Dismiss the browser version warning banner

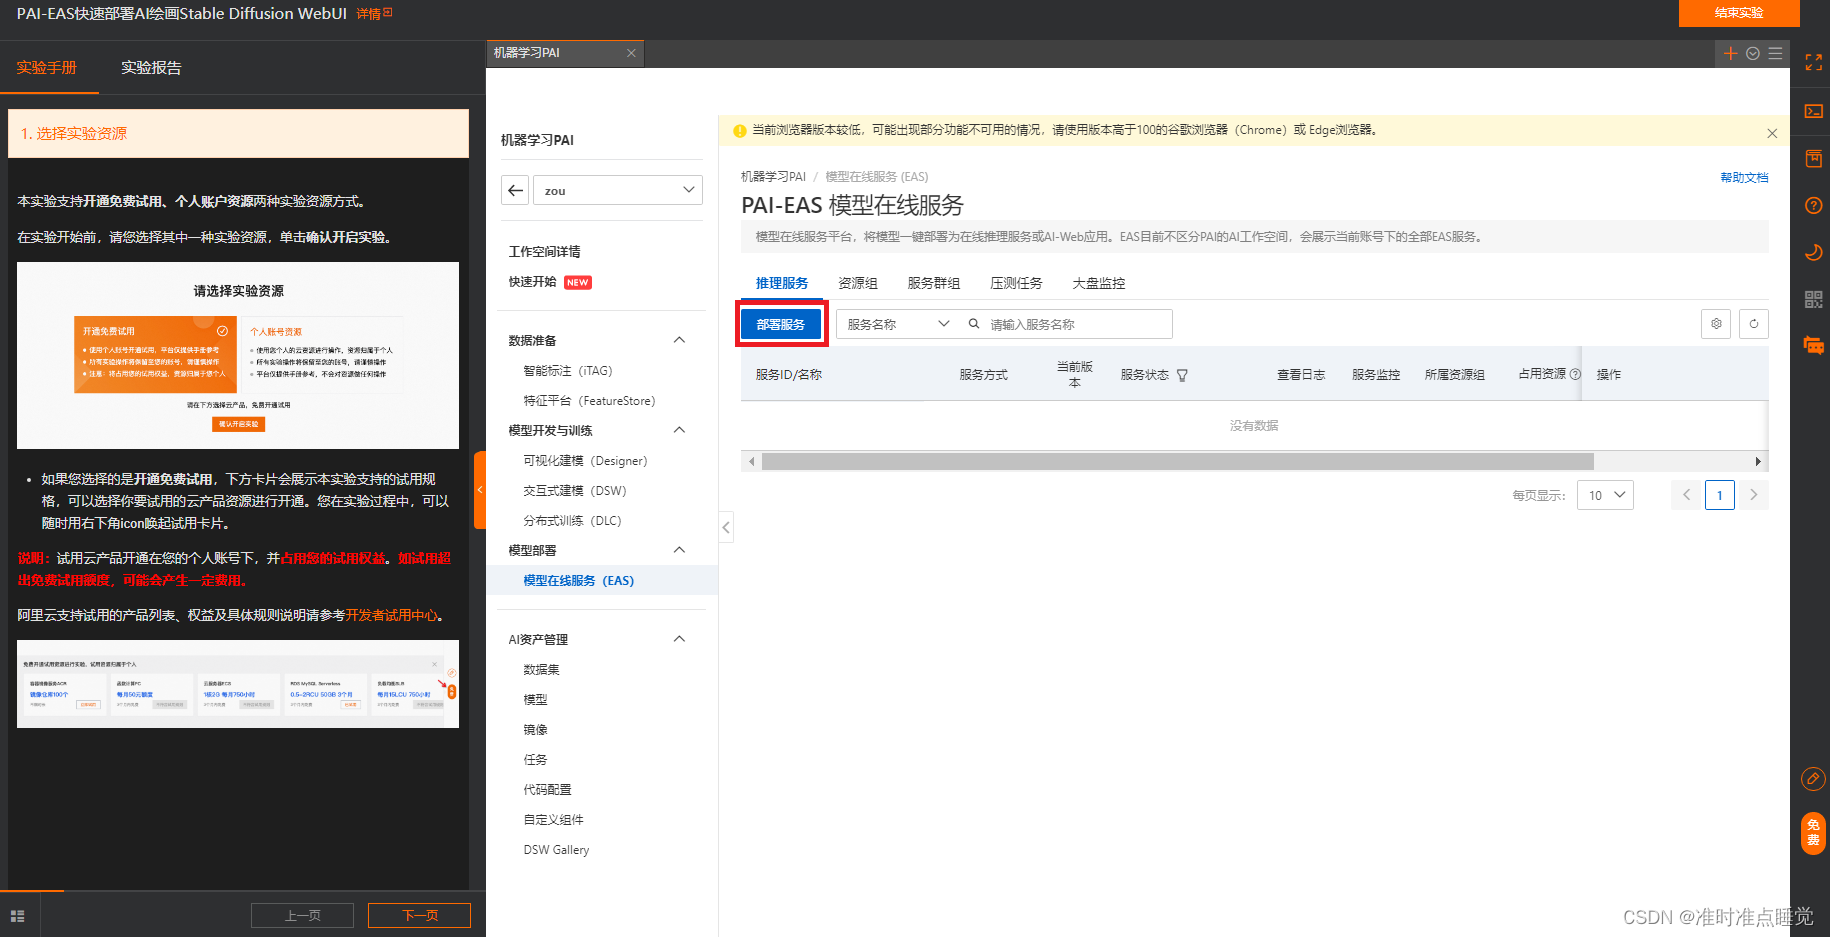pyautogui.click(x=1772, y=133)
